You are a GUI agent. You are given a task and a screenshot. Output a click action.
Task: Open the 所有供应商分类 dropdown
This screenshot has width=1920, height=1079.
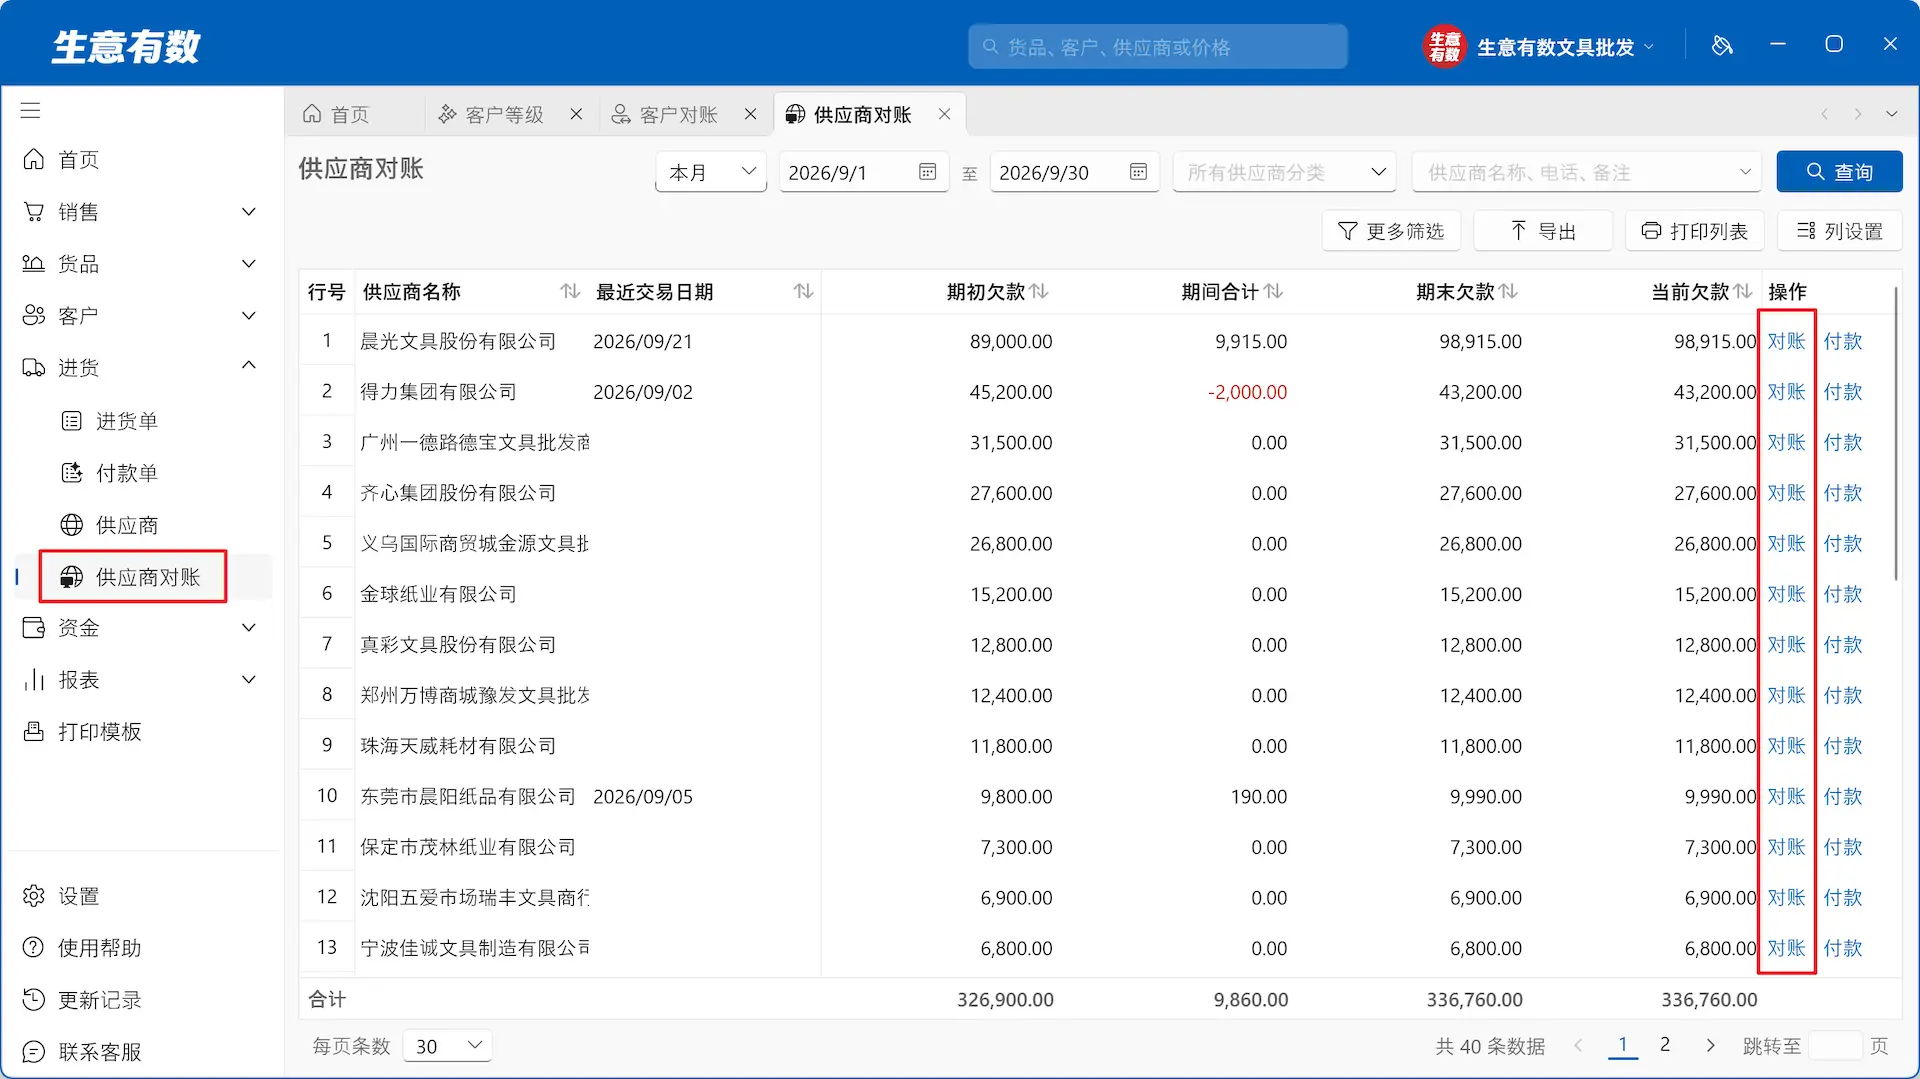(x=1284, y=172)
